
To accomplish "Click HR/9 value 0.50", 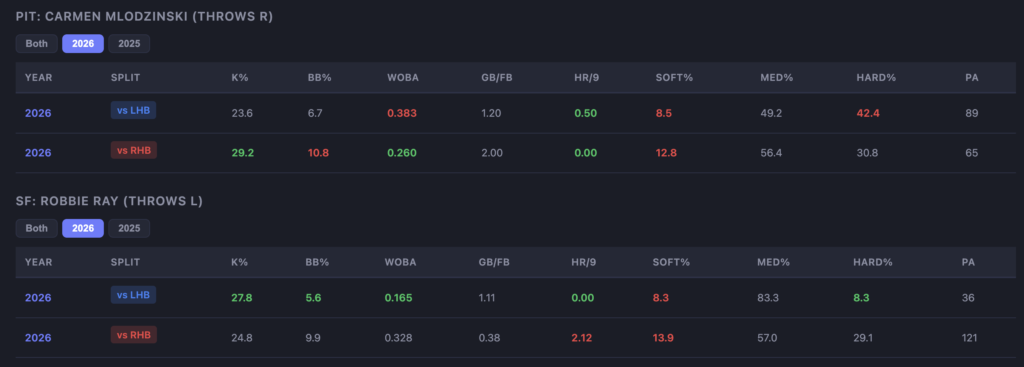I will tap(585, 113).
